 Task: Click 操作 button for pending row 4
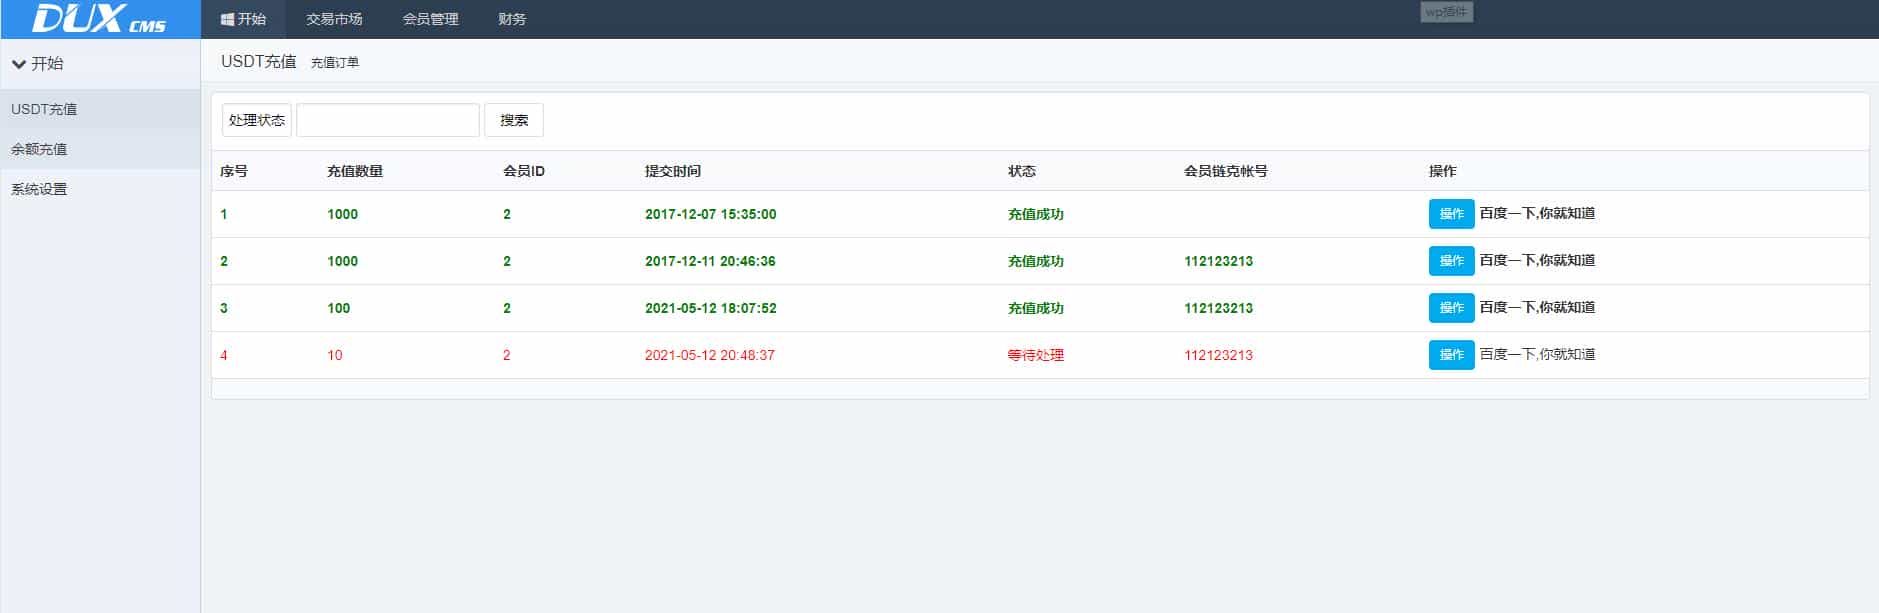point(1451,355)
